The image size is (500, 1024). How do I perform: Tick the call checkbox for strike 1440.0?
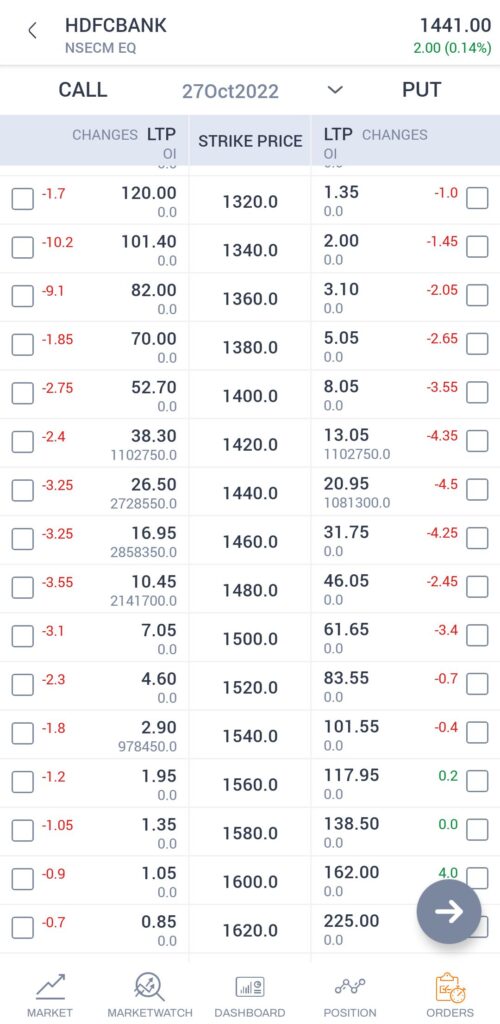[23, 490]
